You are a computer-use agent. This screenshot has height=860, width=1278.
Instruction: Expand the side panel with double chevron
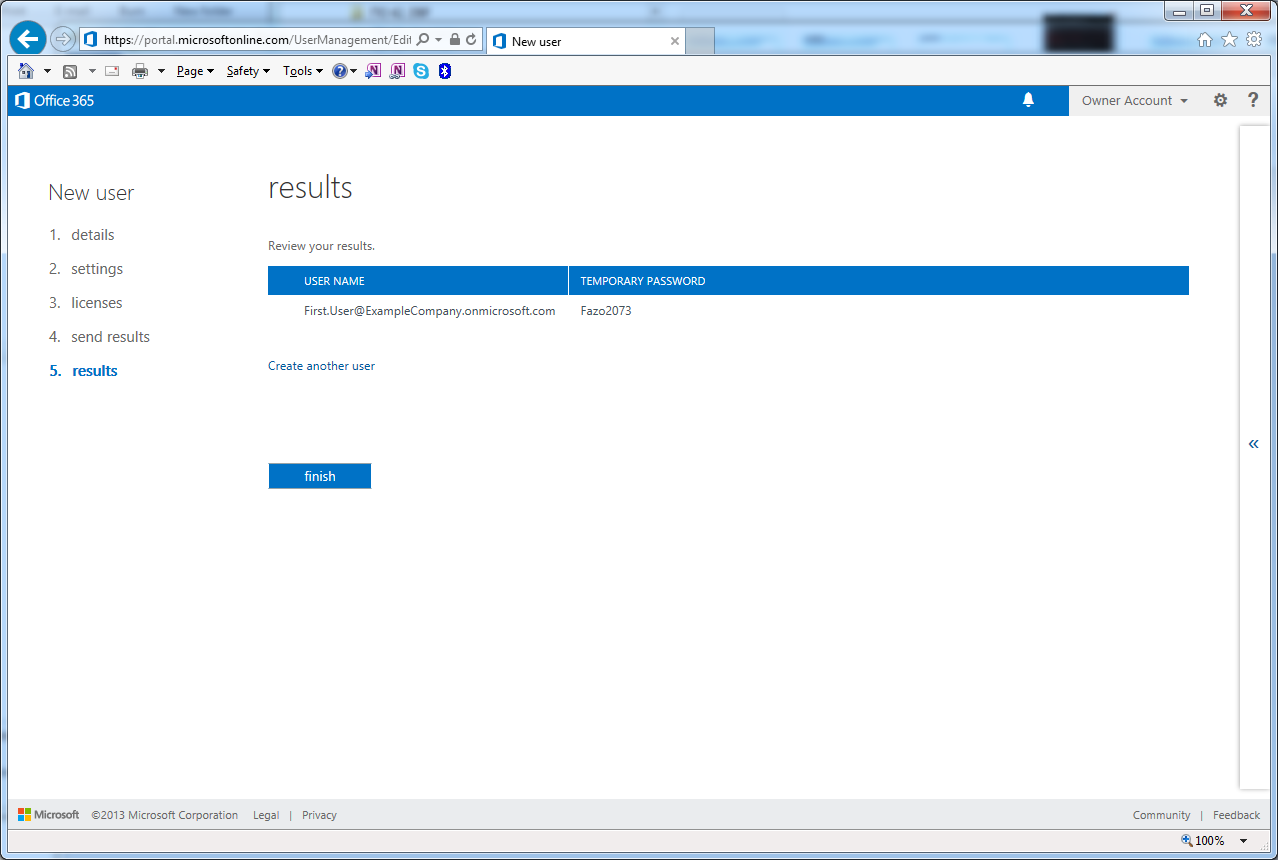(1253, 444)
